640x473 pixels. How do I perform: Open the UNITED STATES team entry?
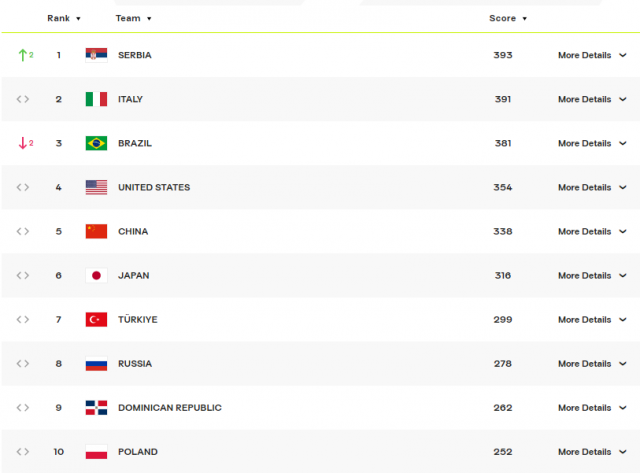click(154, 187)
